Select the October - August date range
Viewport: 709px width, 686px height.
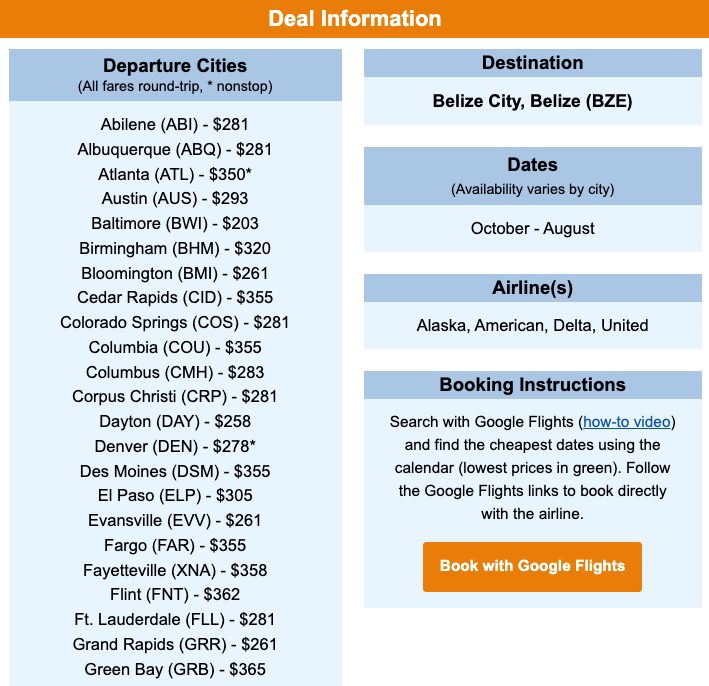(532, 228)
